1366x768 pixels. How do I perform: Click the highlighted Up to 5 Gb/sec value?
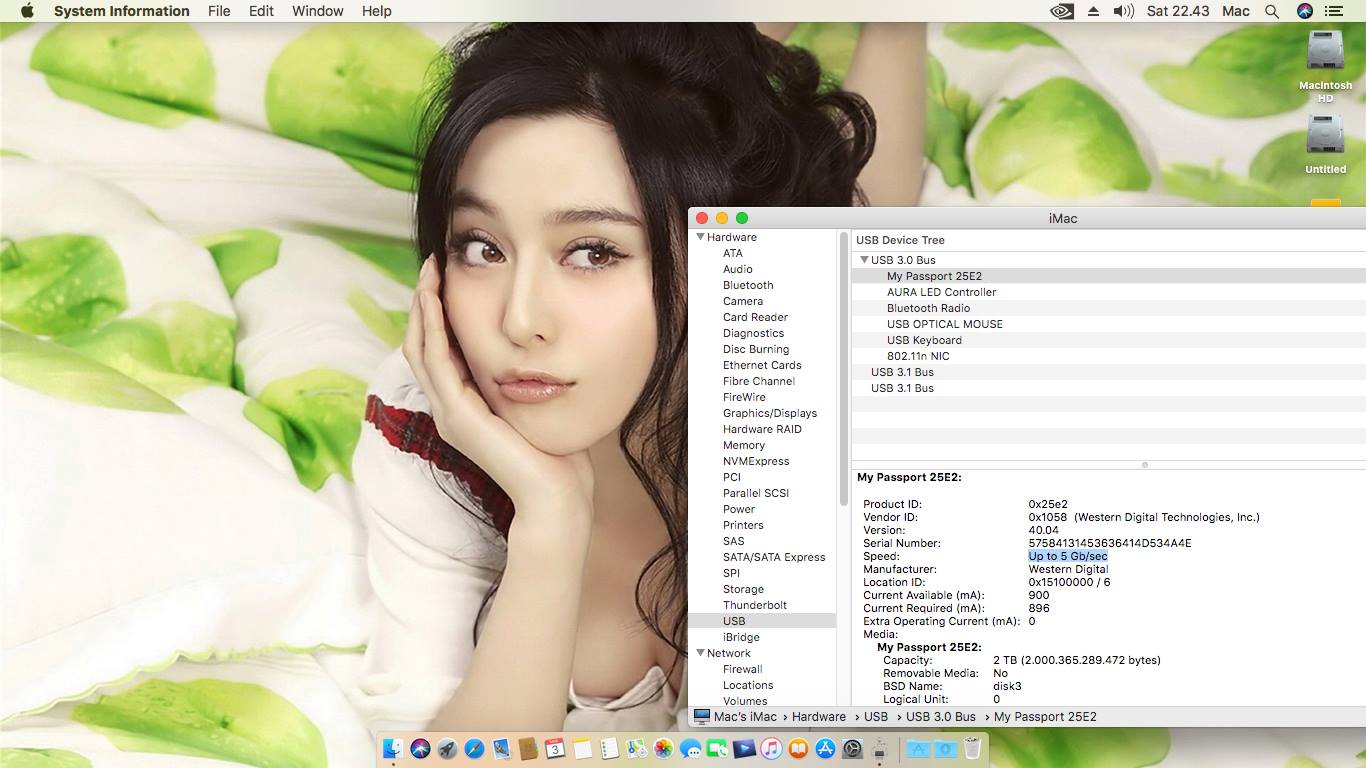(x=1068, y=556)
